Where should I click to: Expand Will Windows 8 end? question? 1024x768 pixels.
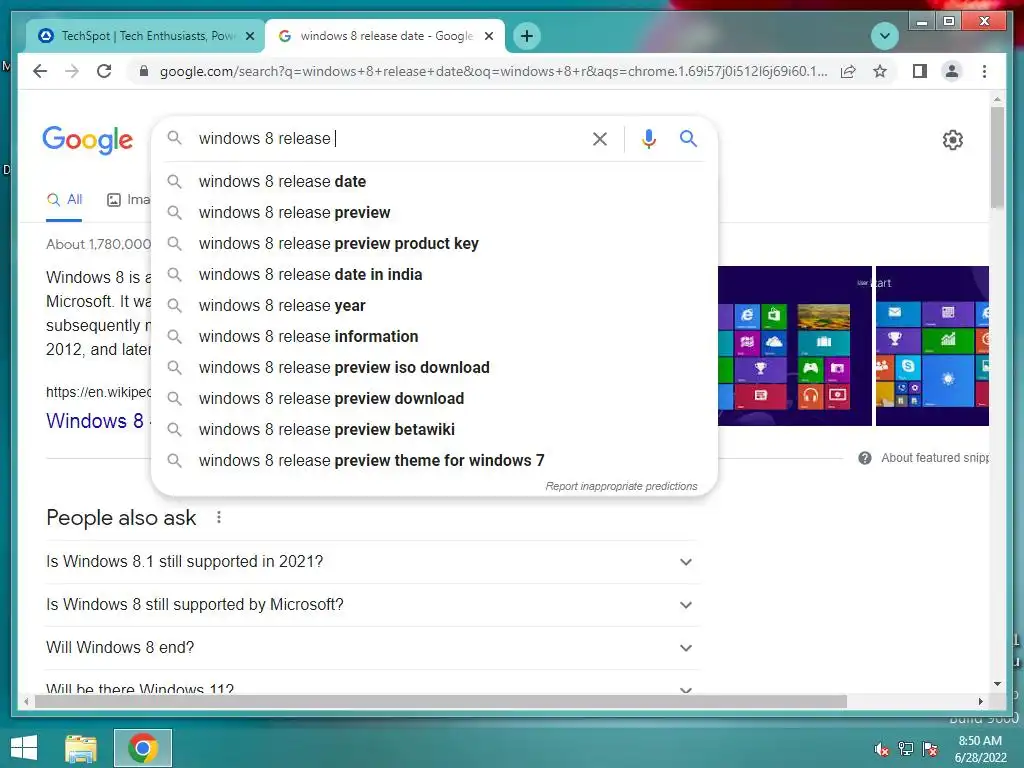[372, 648]
